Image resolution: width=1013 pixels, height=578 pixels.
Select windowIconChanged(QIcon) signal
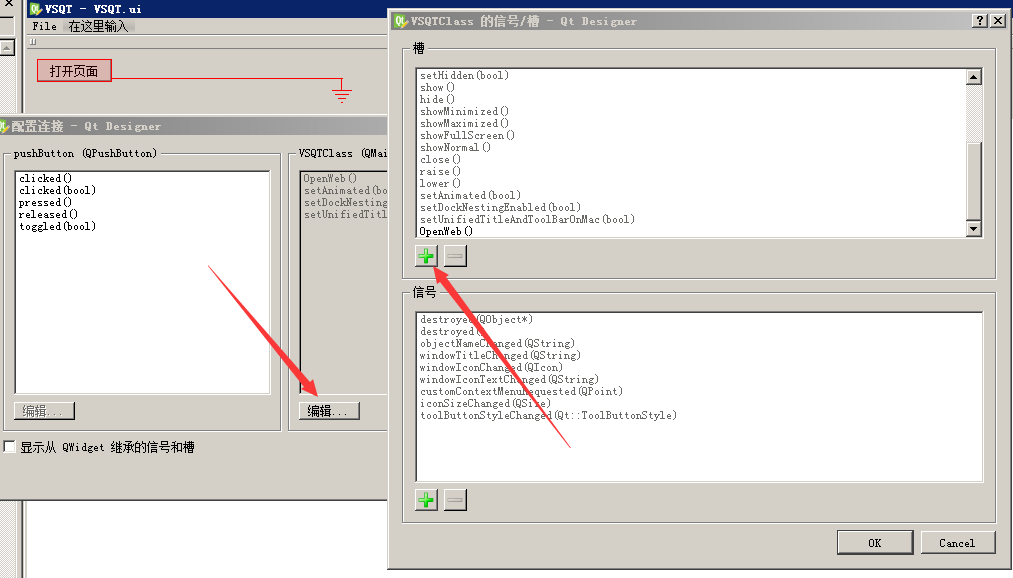point(491,367)
